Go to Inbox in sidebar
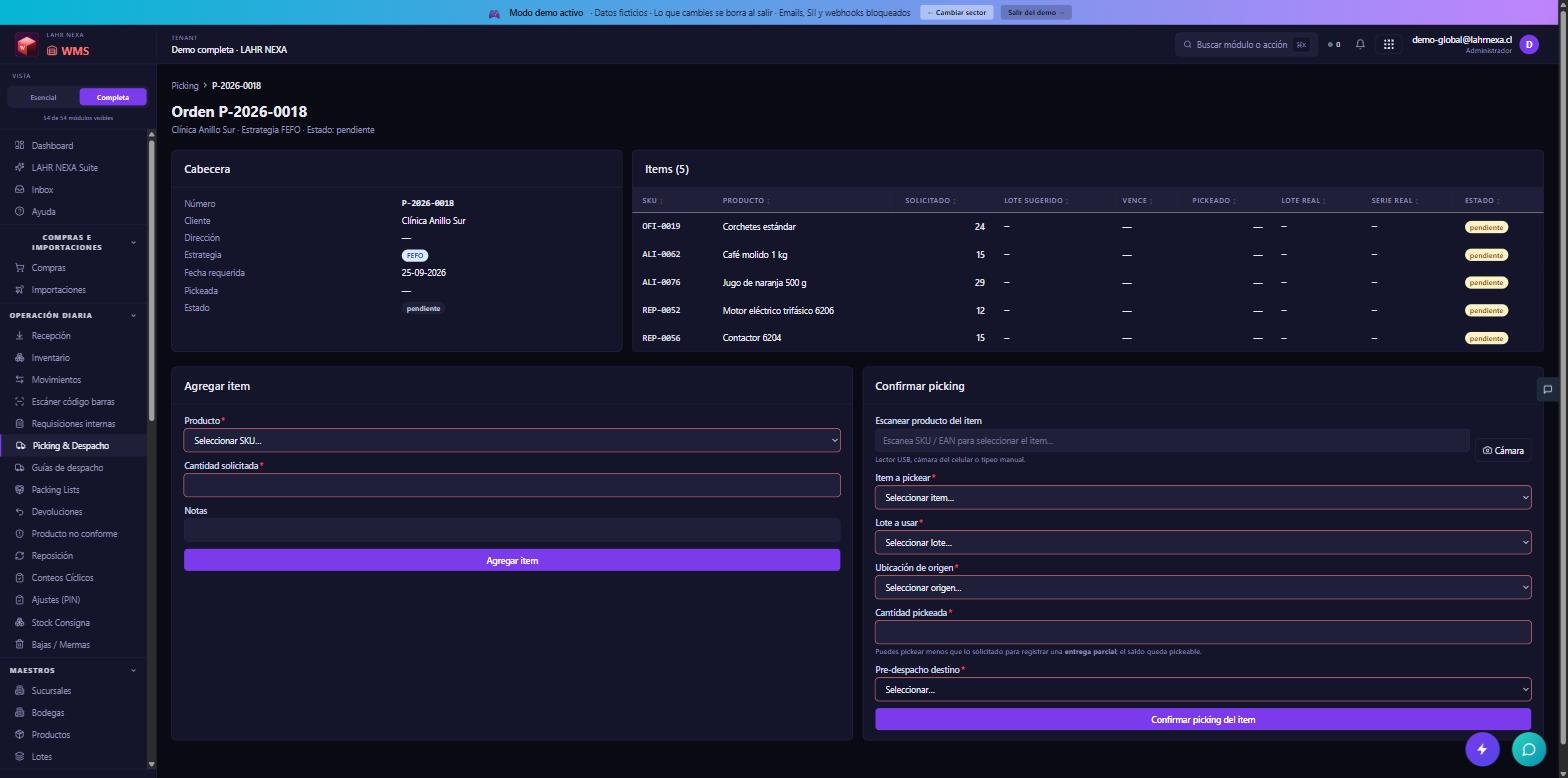1568x778 pixels. (42, 190)
